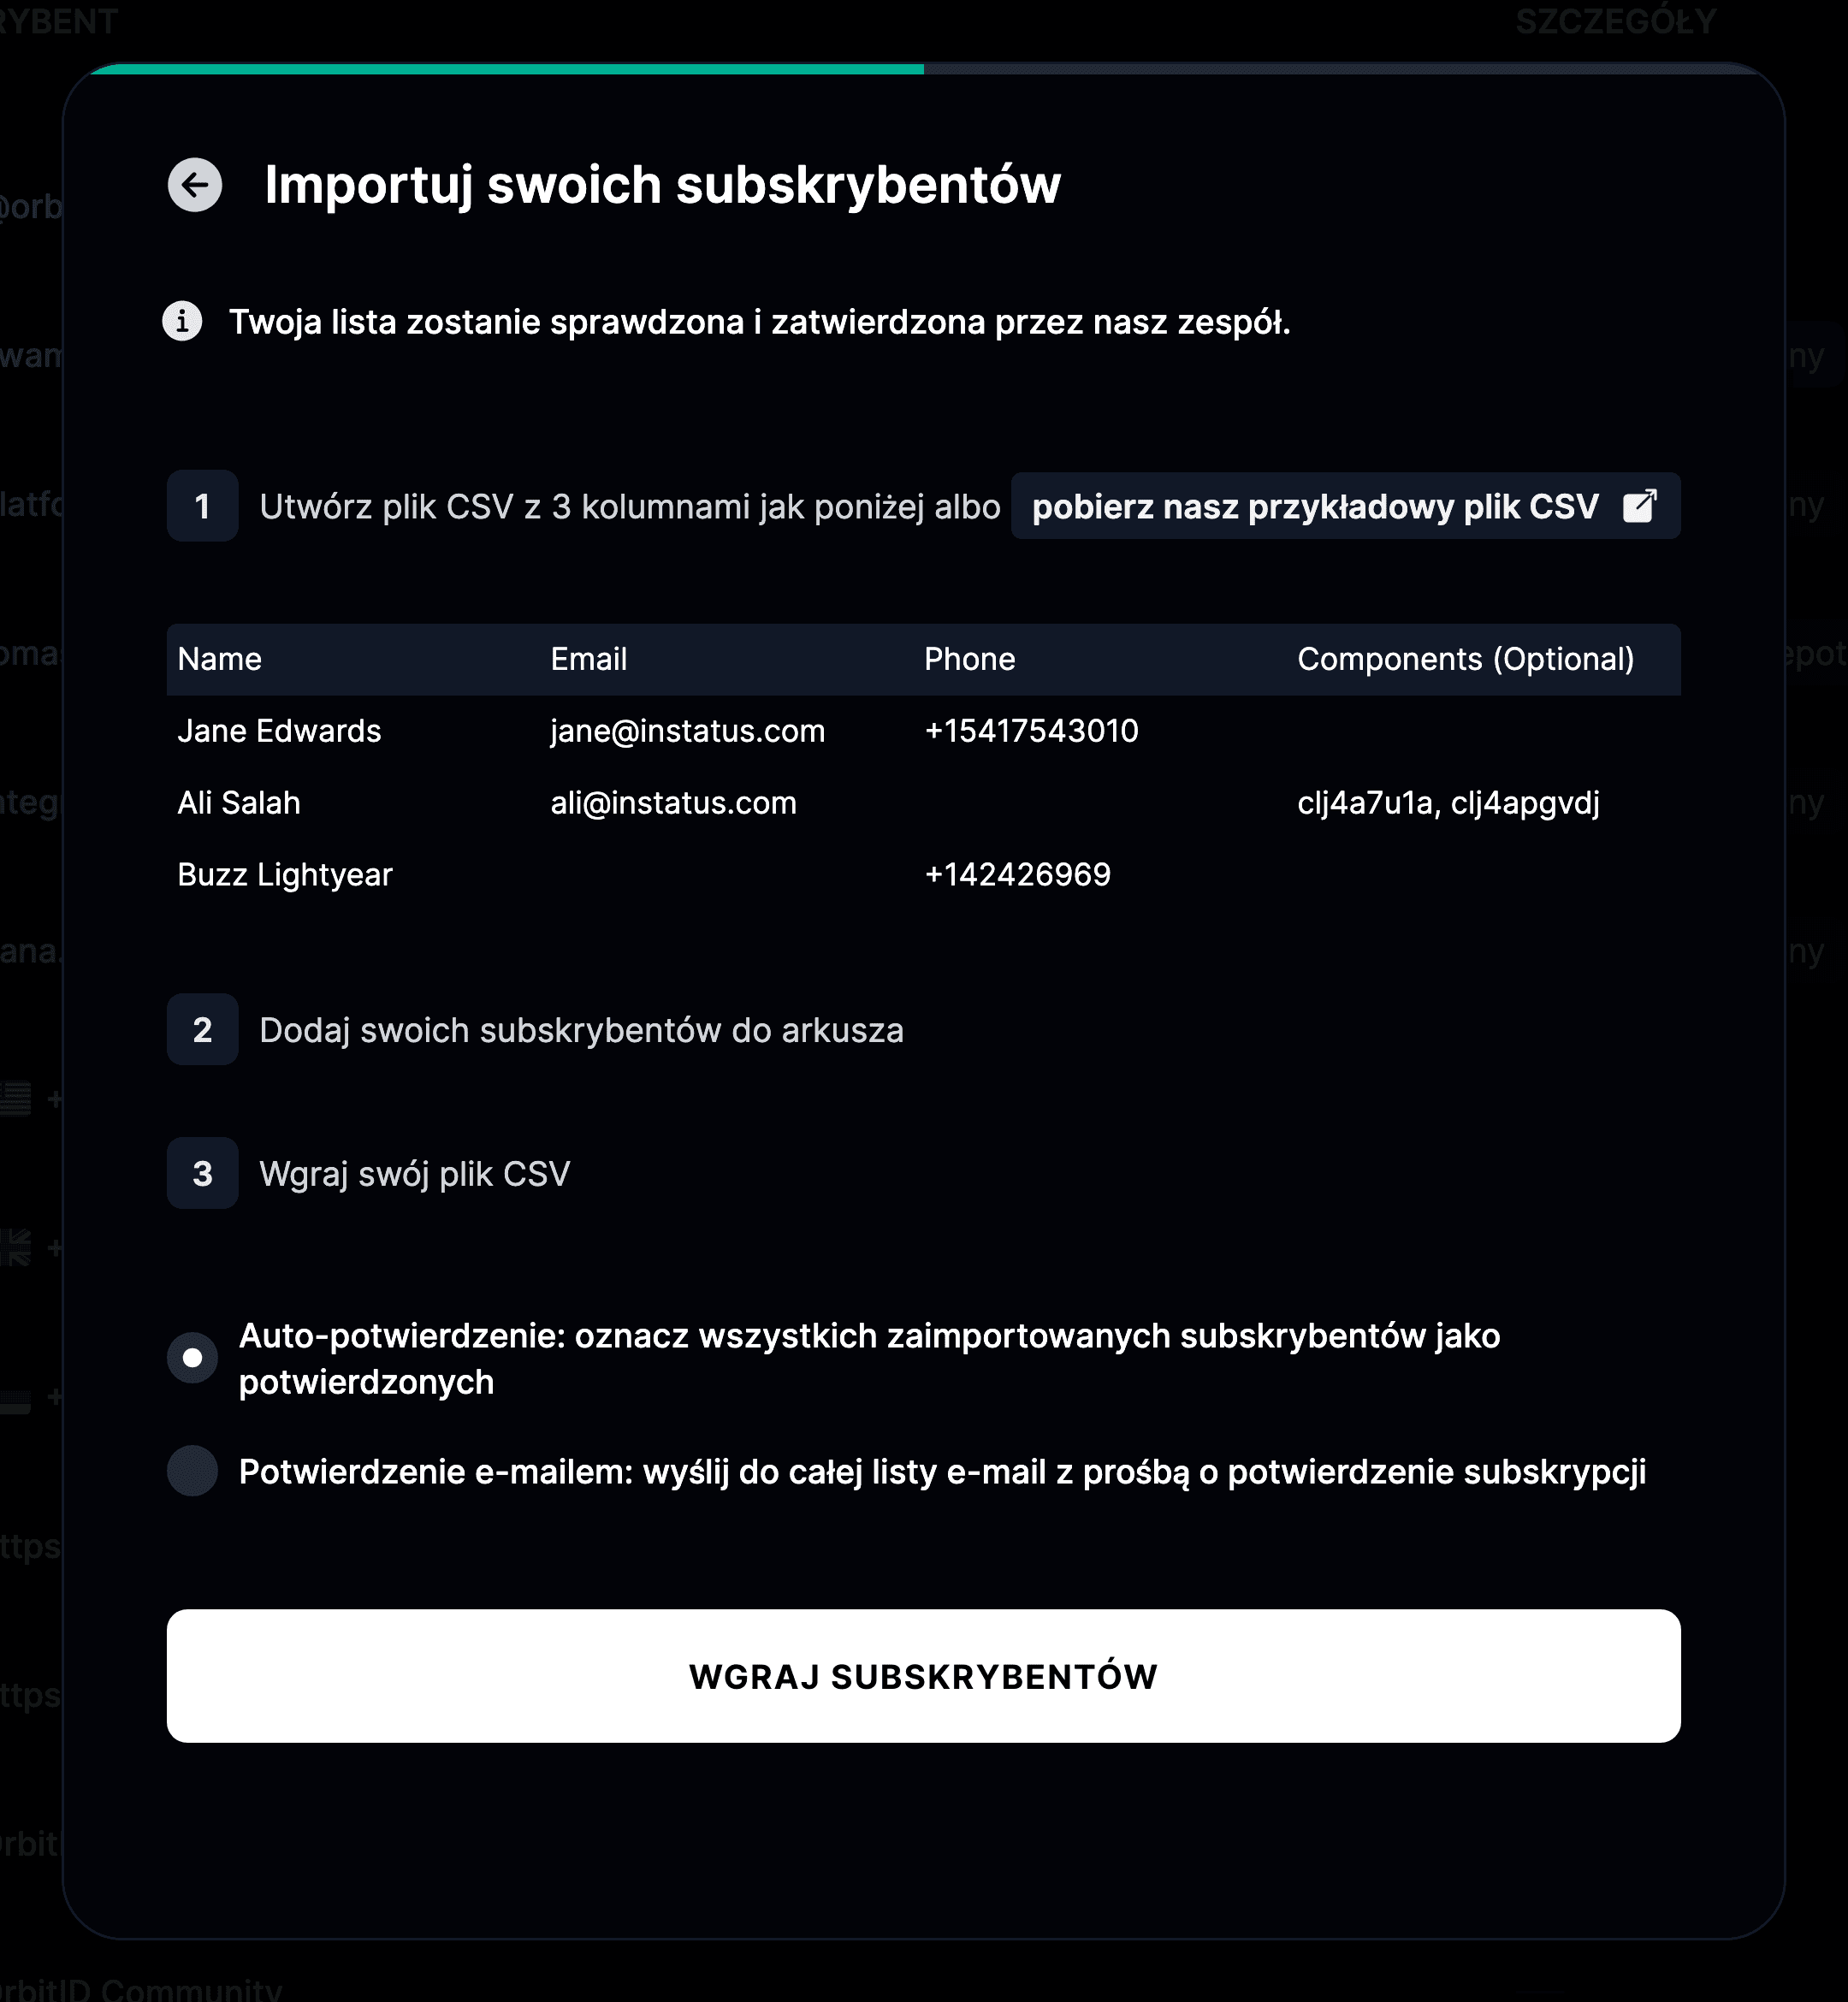Click the step 2 number badge
Viewport: 1848px width, 2002px height.
tap(203, 1029)
